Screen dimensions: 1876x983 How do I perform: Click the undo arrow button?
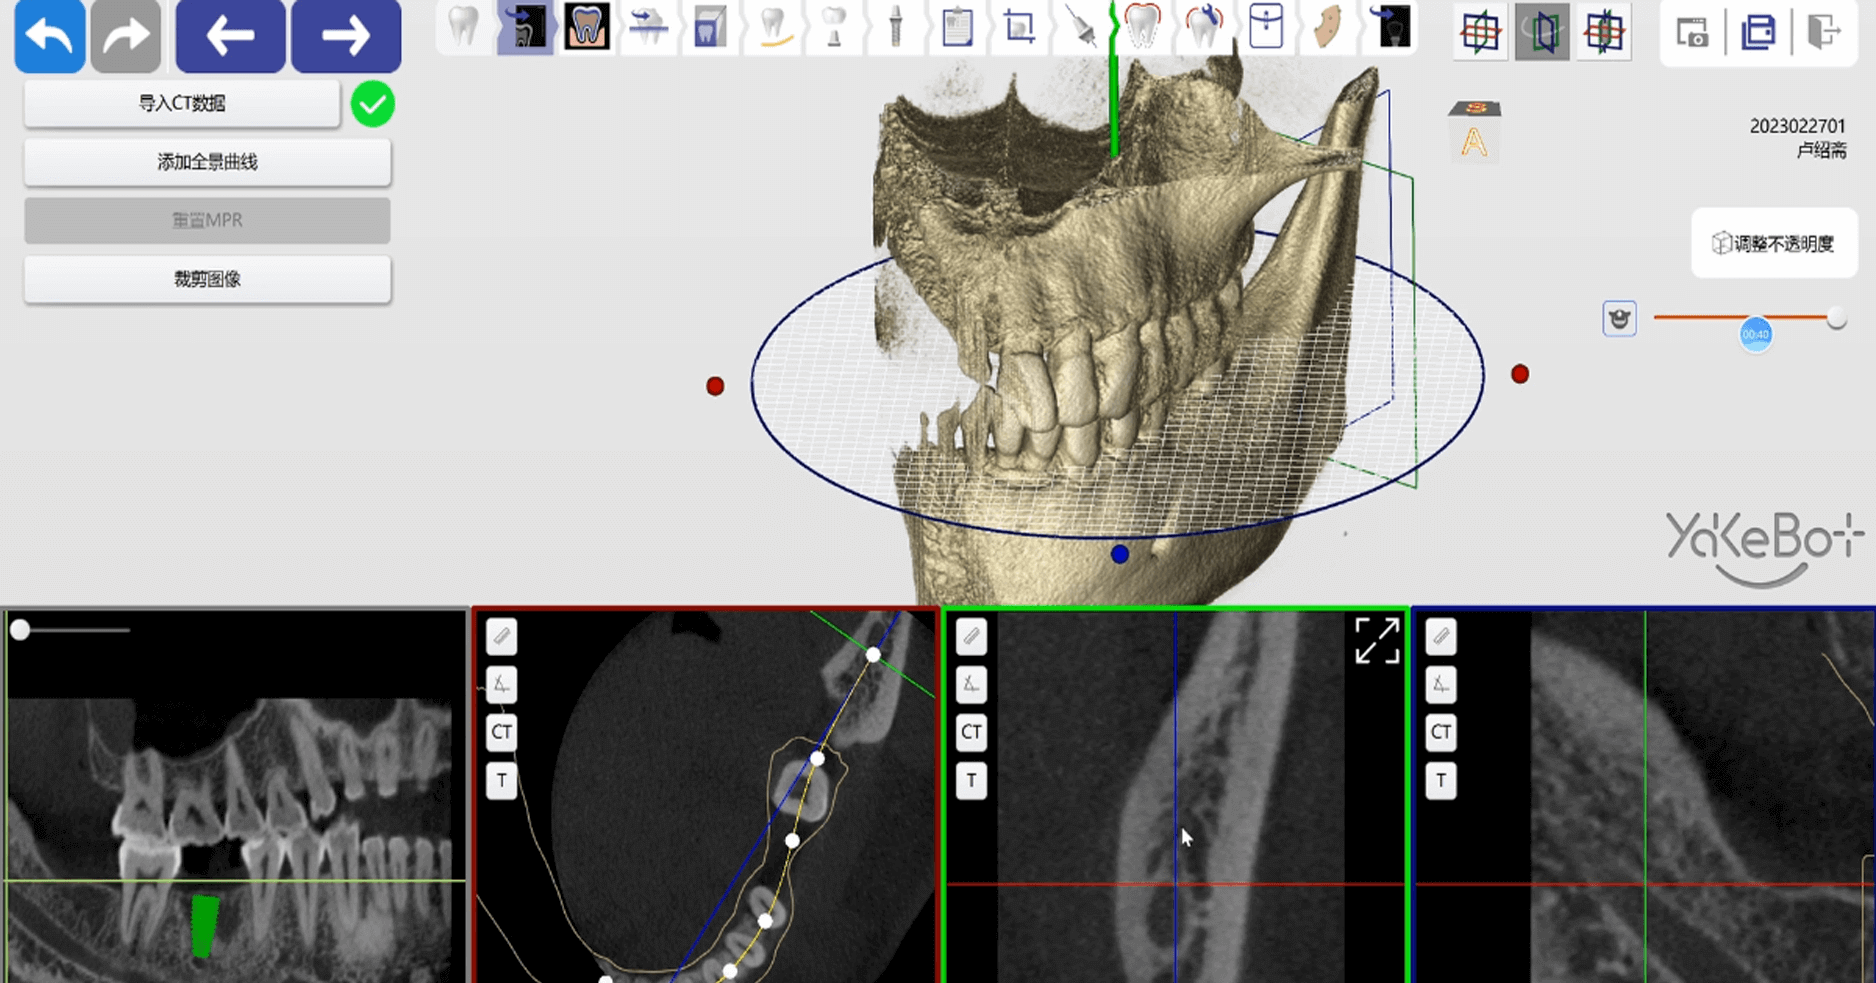[49, 36]
